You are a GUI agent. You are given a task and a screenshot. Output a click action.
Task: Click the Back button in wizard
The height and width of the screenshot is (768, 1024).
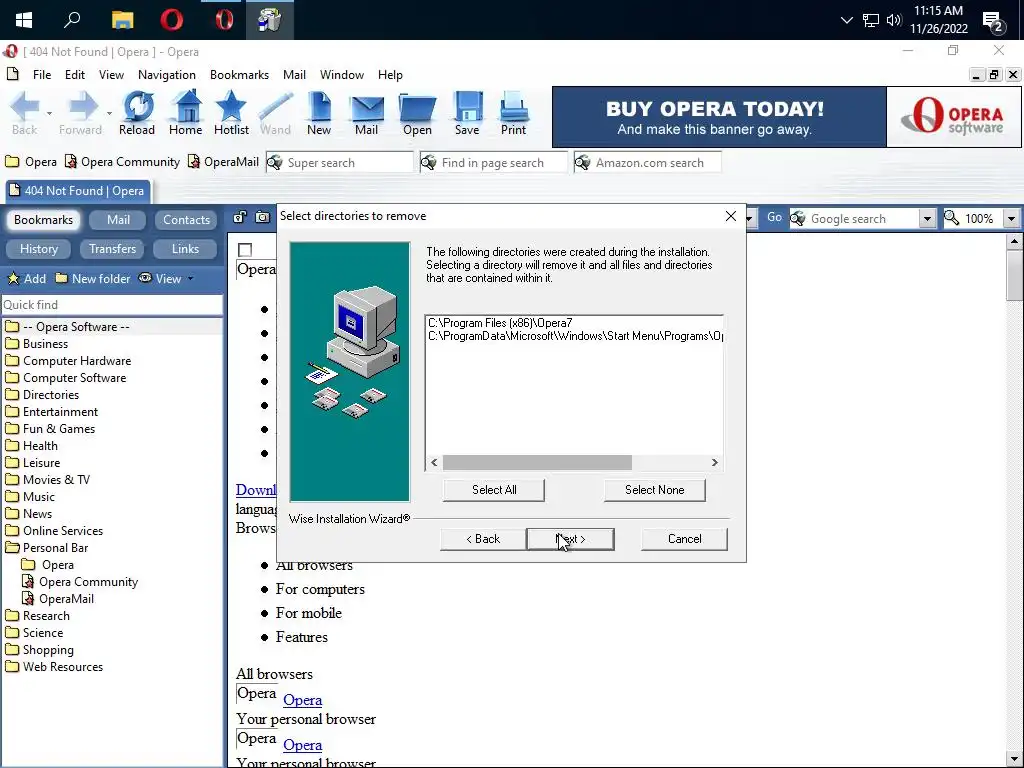click(x=483, y=539)
